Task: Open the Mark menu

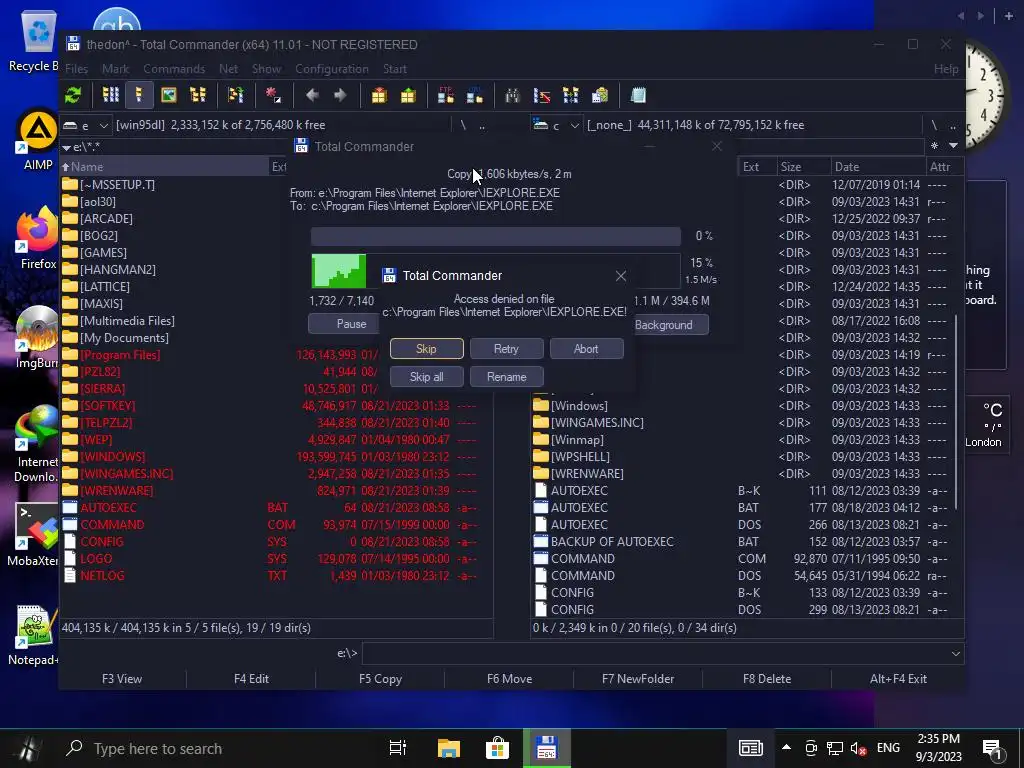Action: tap(115, 69)
